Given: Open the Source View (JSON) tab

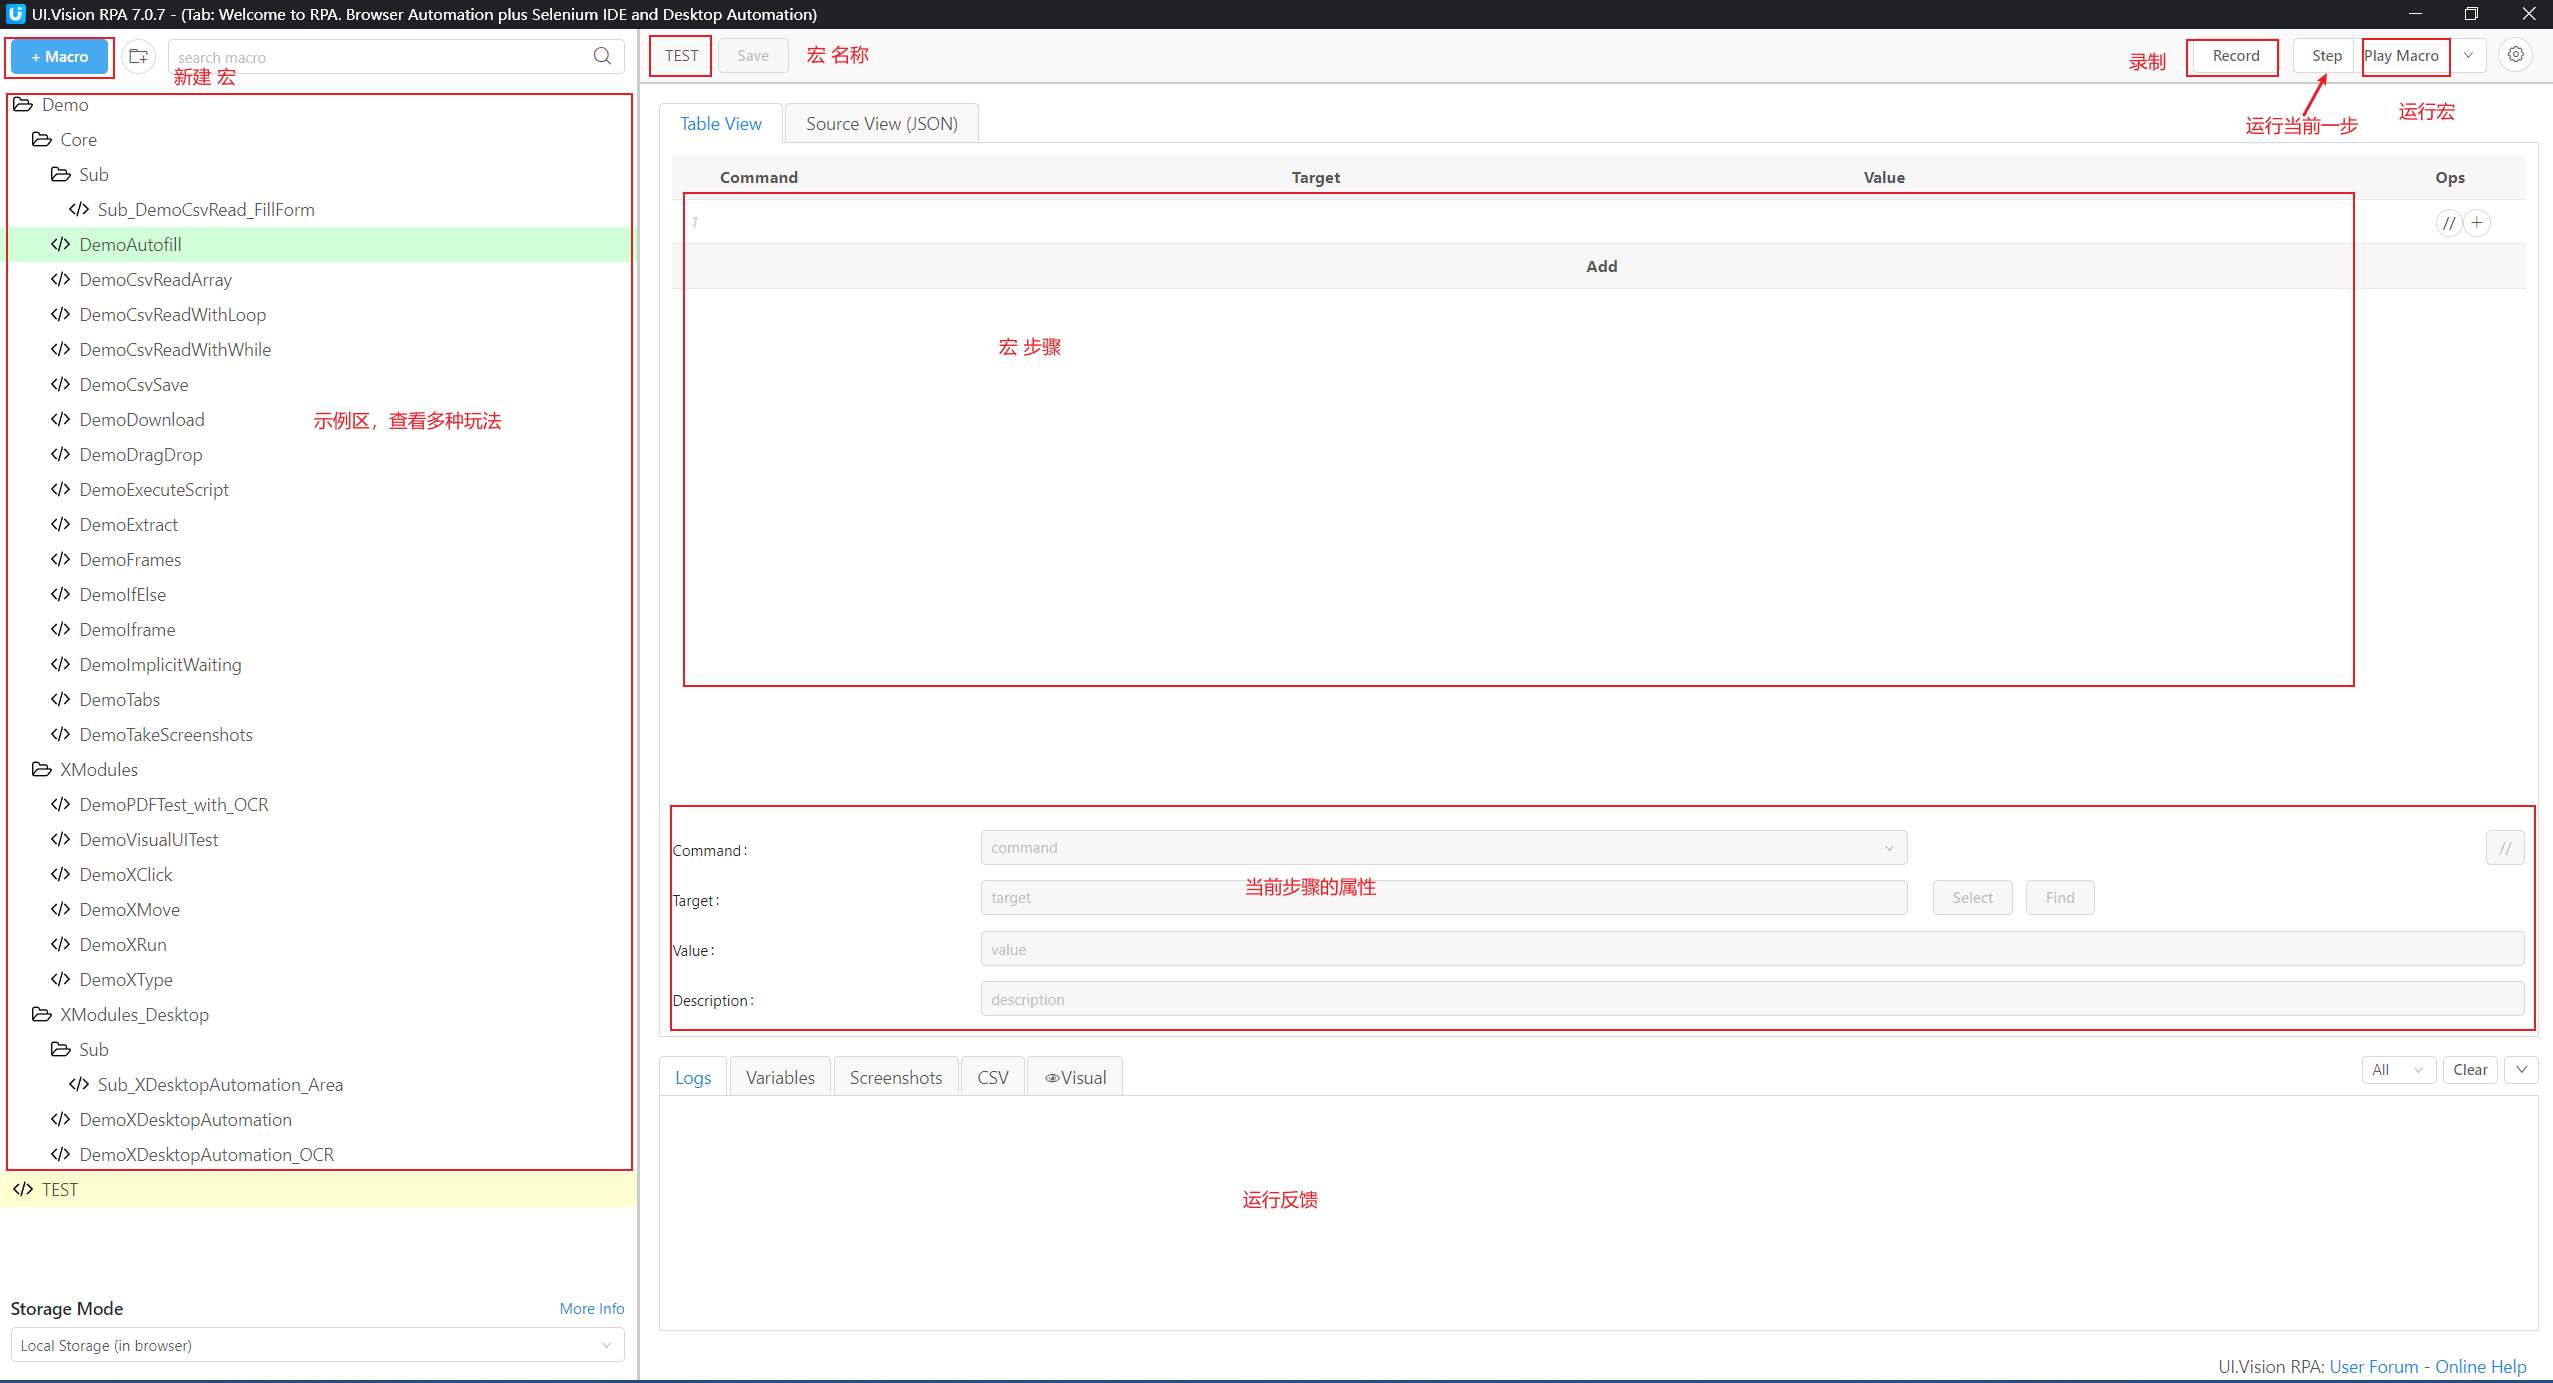Looking at the screenshot, I should (881, 123).
